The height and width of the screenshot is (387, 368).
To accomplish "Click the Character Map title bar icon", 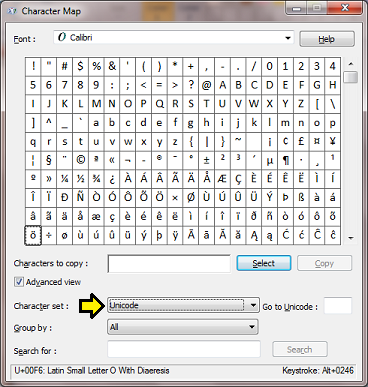I will pyautogui.click(x=12, y=11).
